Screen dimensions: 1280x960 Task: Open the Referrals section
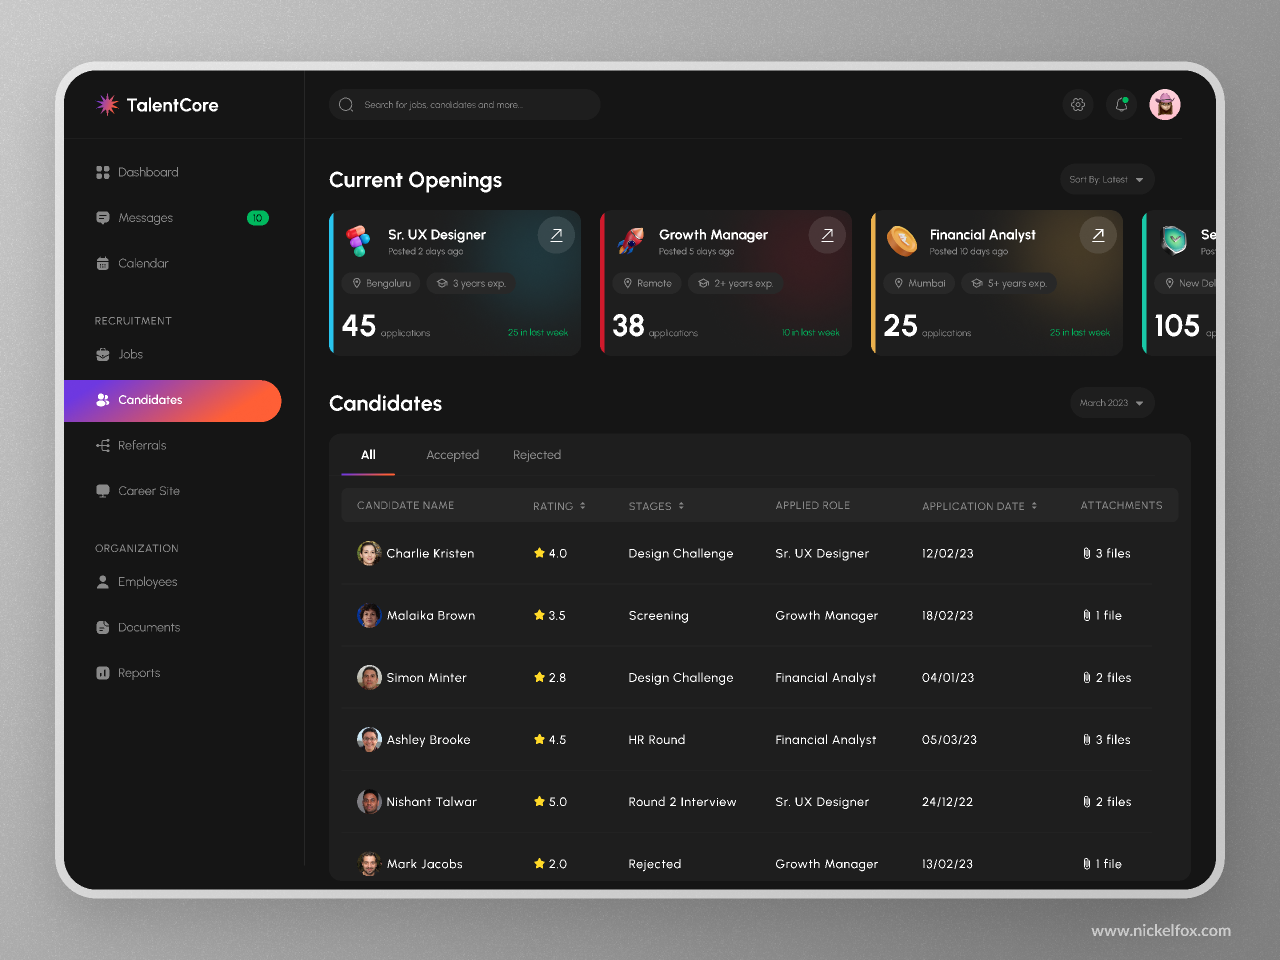tap(142, 445)
